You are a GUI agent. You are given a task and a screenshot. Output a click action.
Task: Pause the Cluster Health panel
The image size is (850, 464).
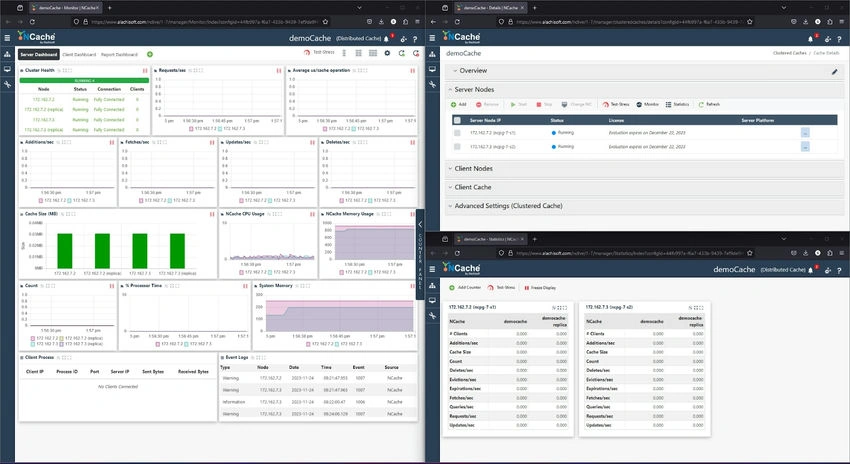(x=145, y=70)
